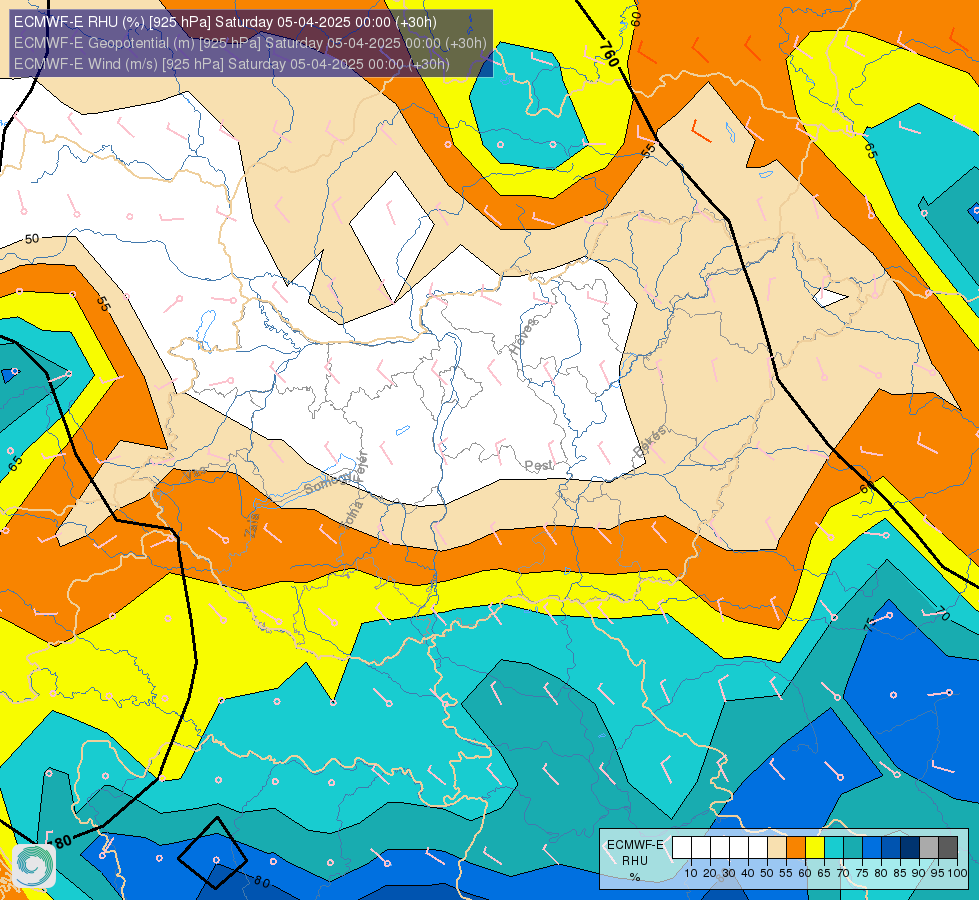Click the legend tick label 95
Screen dimensions: 979x900
click(938, 873)
